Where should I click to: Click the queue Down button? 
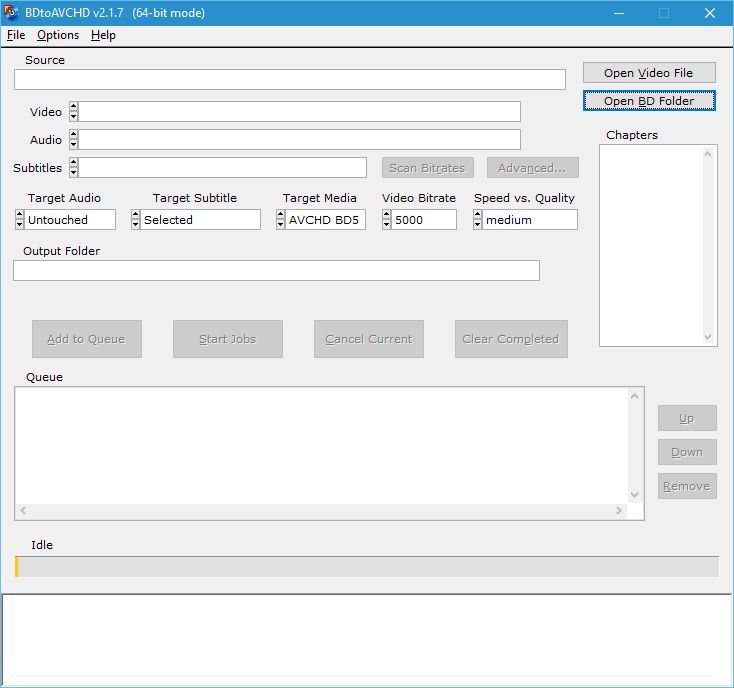(x=687, y=452)
